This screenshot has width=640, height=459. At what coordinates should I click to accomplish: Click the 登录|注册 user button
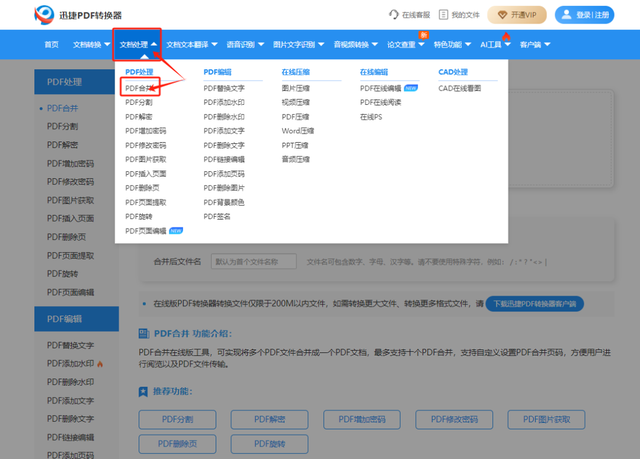pyautogui.click(x=584, y=15)
